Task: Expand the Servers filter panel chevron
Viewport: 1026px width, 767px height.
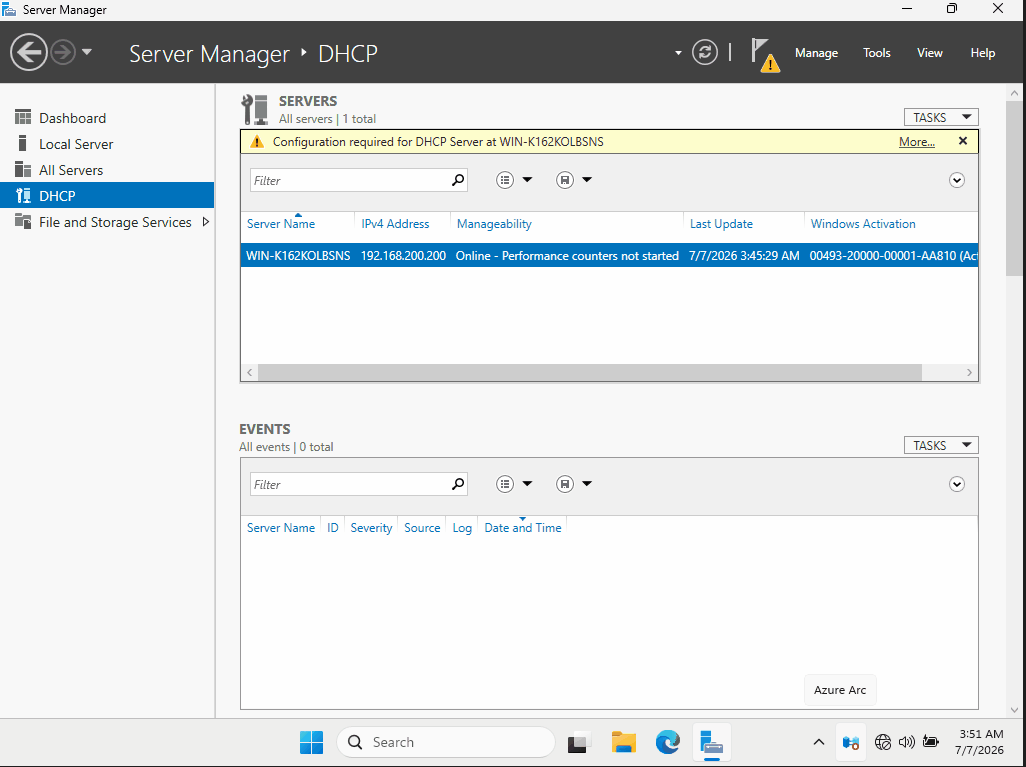Action: [957, 180]
